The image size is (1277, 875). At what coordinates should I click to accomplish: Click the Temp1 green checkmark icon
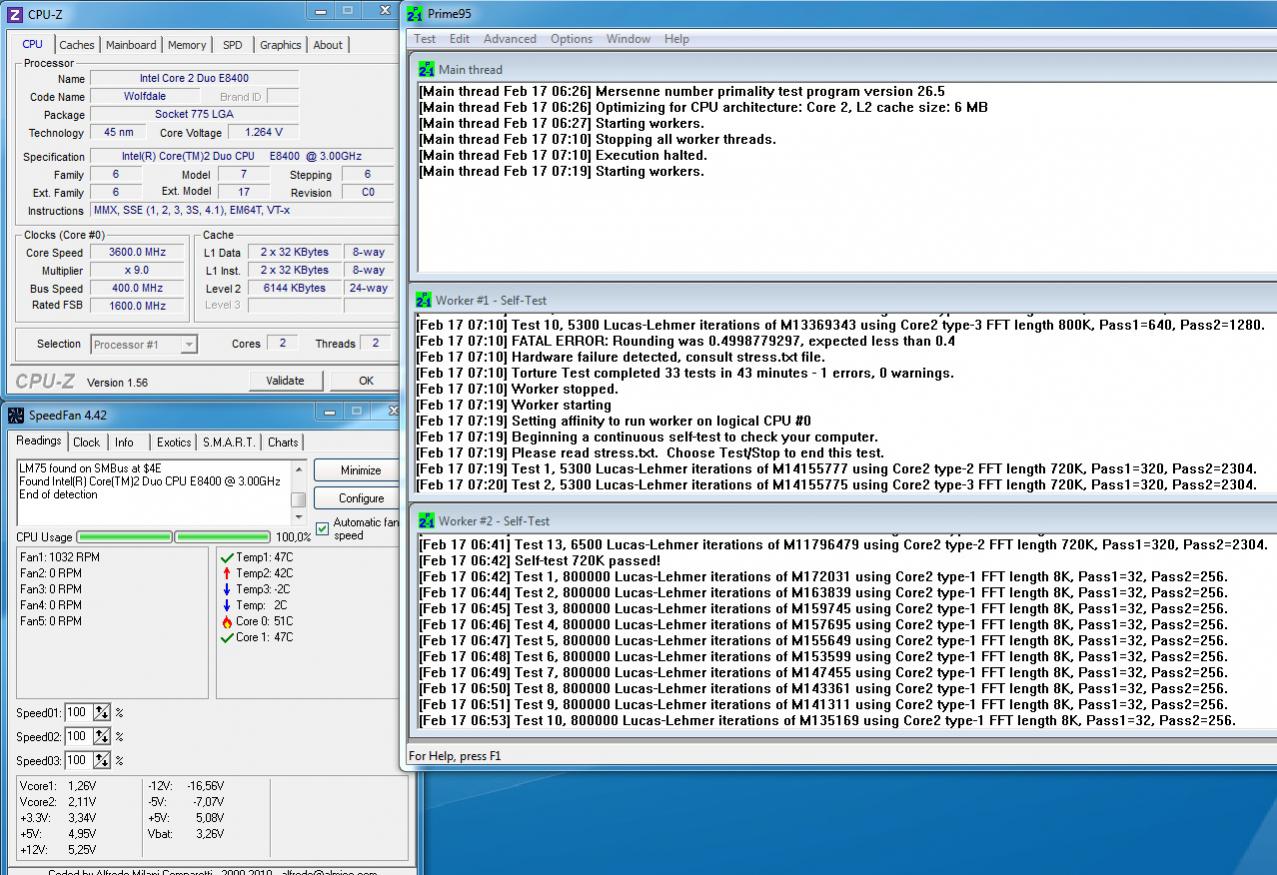(x=227, y=557)
